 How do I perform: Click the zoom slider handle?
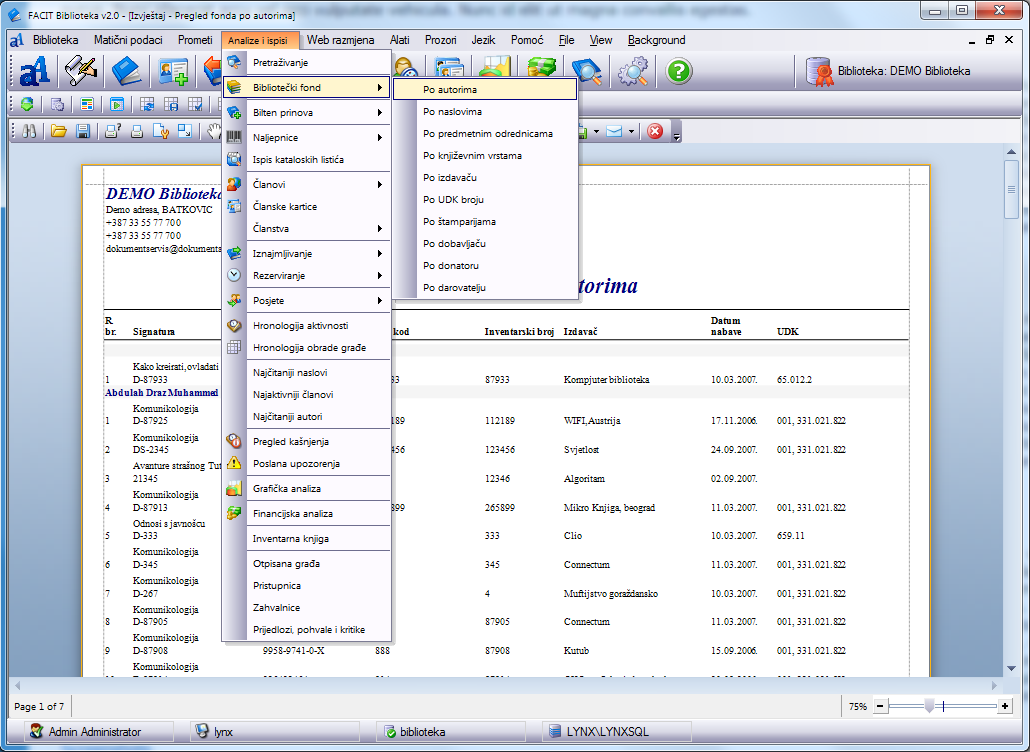(929, 706)
